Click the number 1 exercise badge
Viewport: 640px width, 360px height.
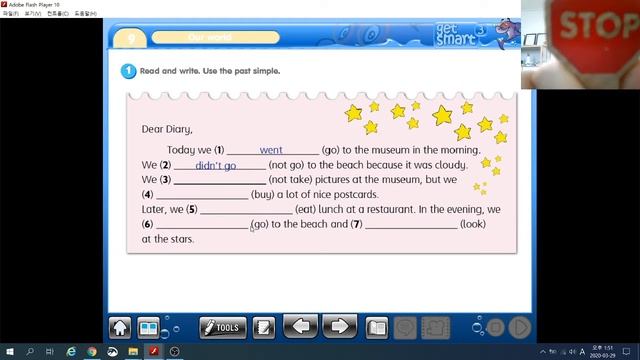click(x=128, y=71)
